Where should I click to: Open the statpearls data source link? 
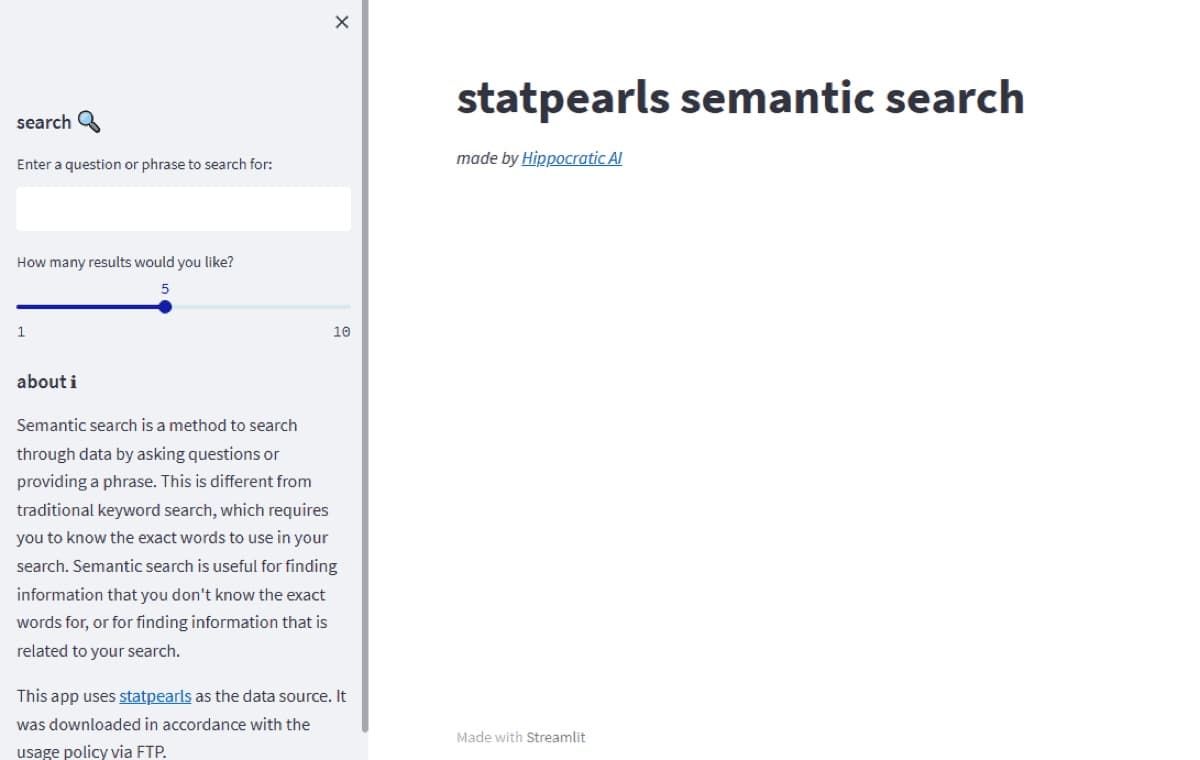(155, 696)
